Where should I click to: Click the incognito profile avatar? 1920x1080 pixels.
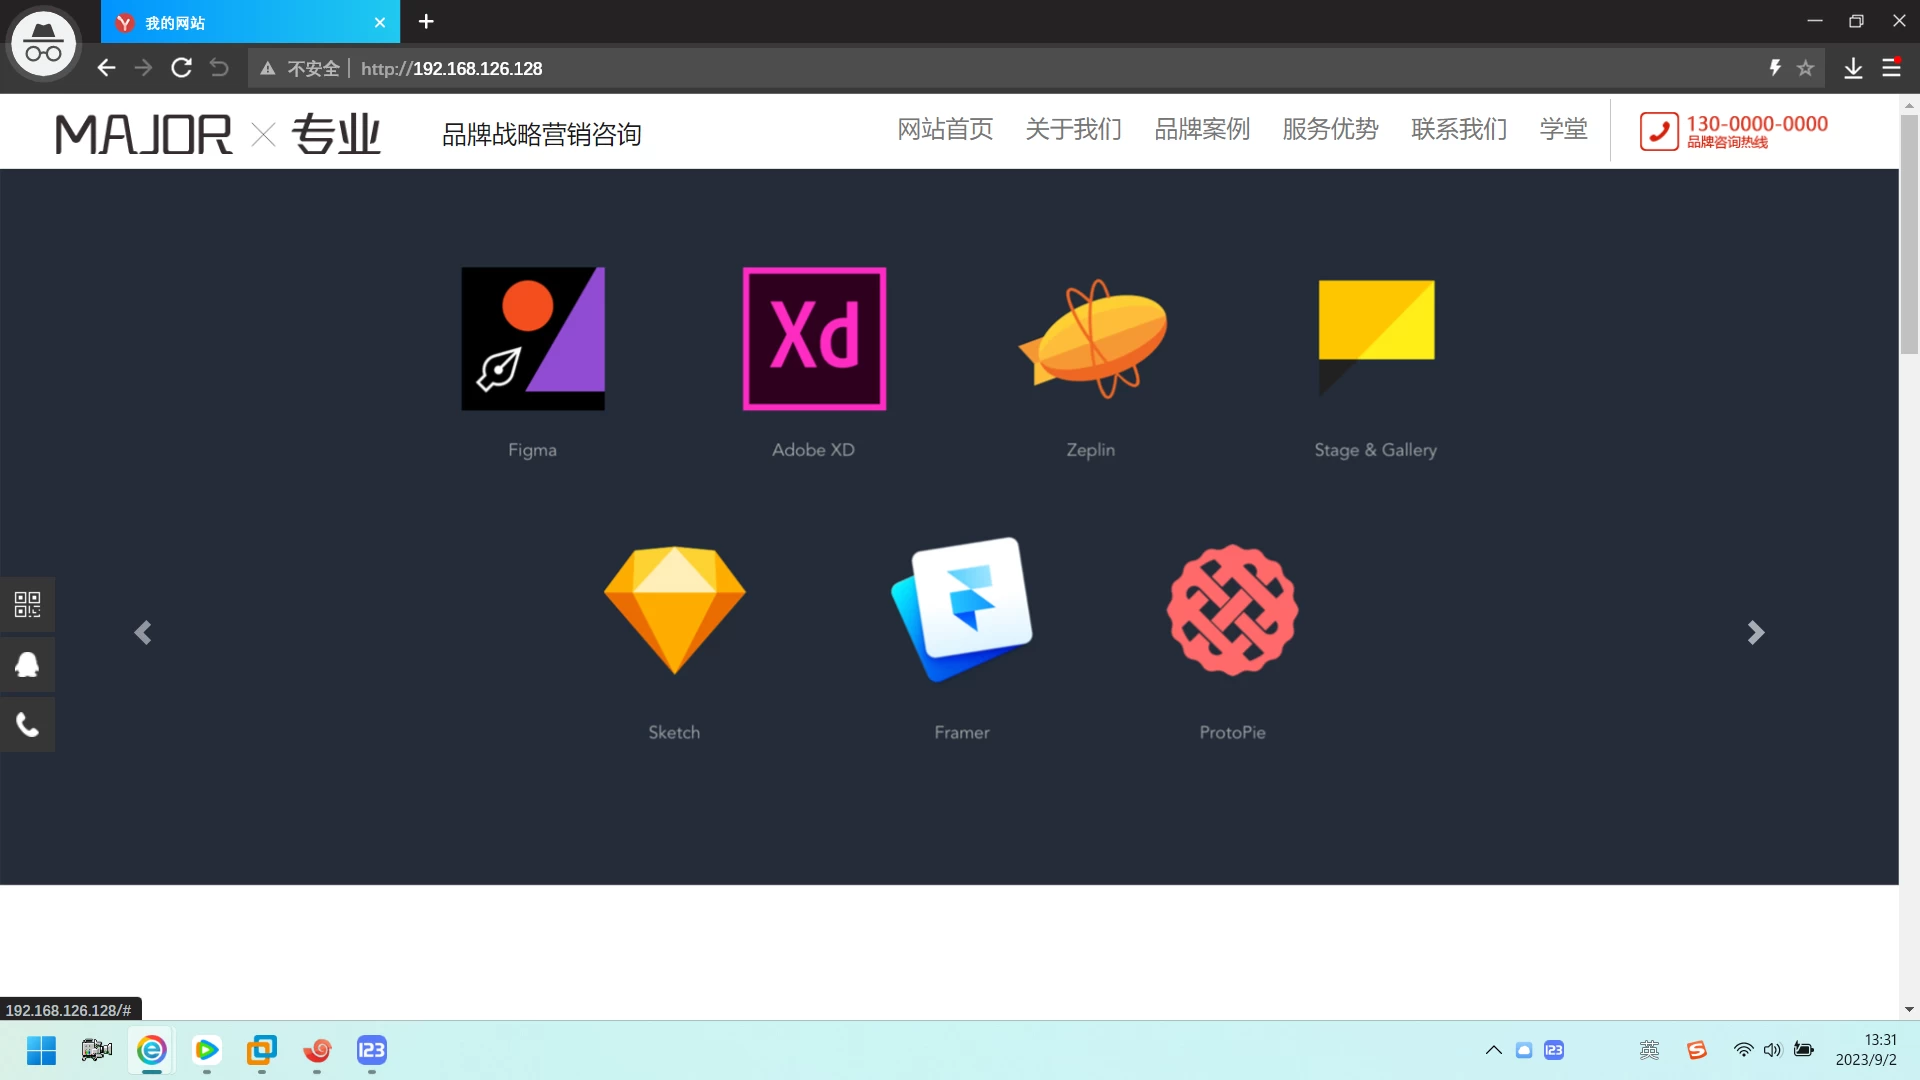click(43, 45)
